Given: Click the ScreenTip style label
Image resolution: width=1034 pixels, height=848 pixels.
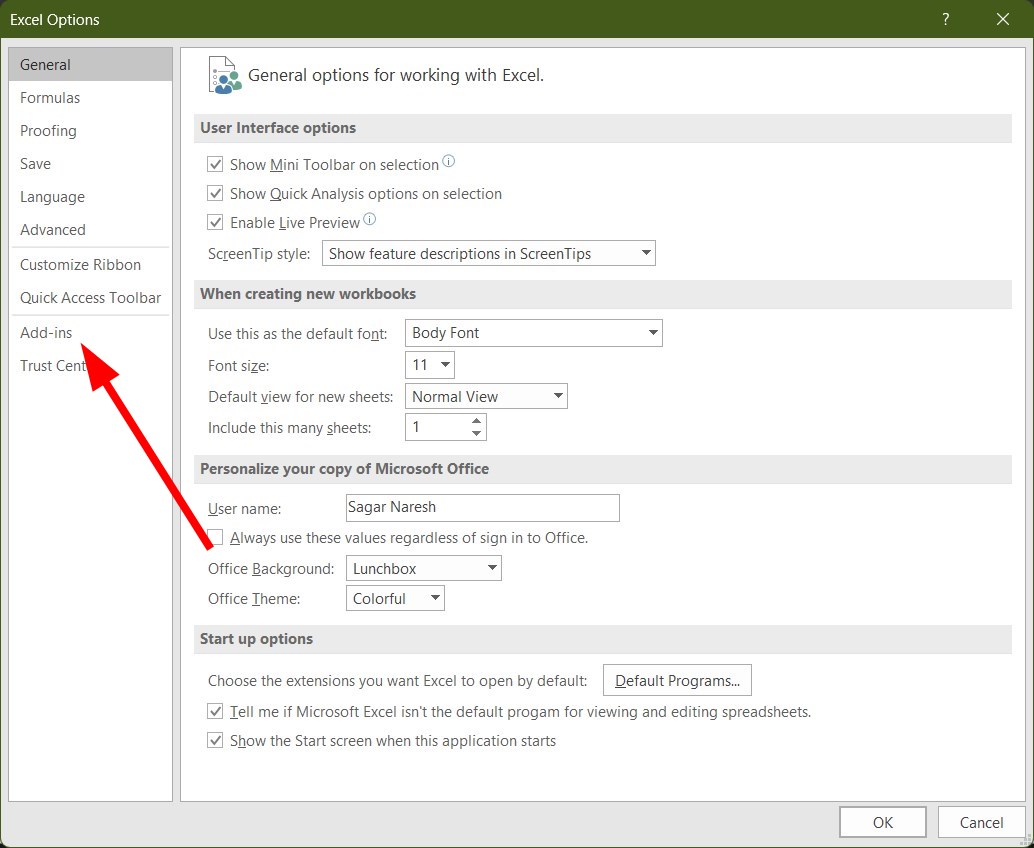Looking at the screenshot, I should point(259,254).
